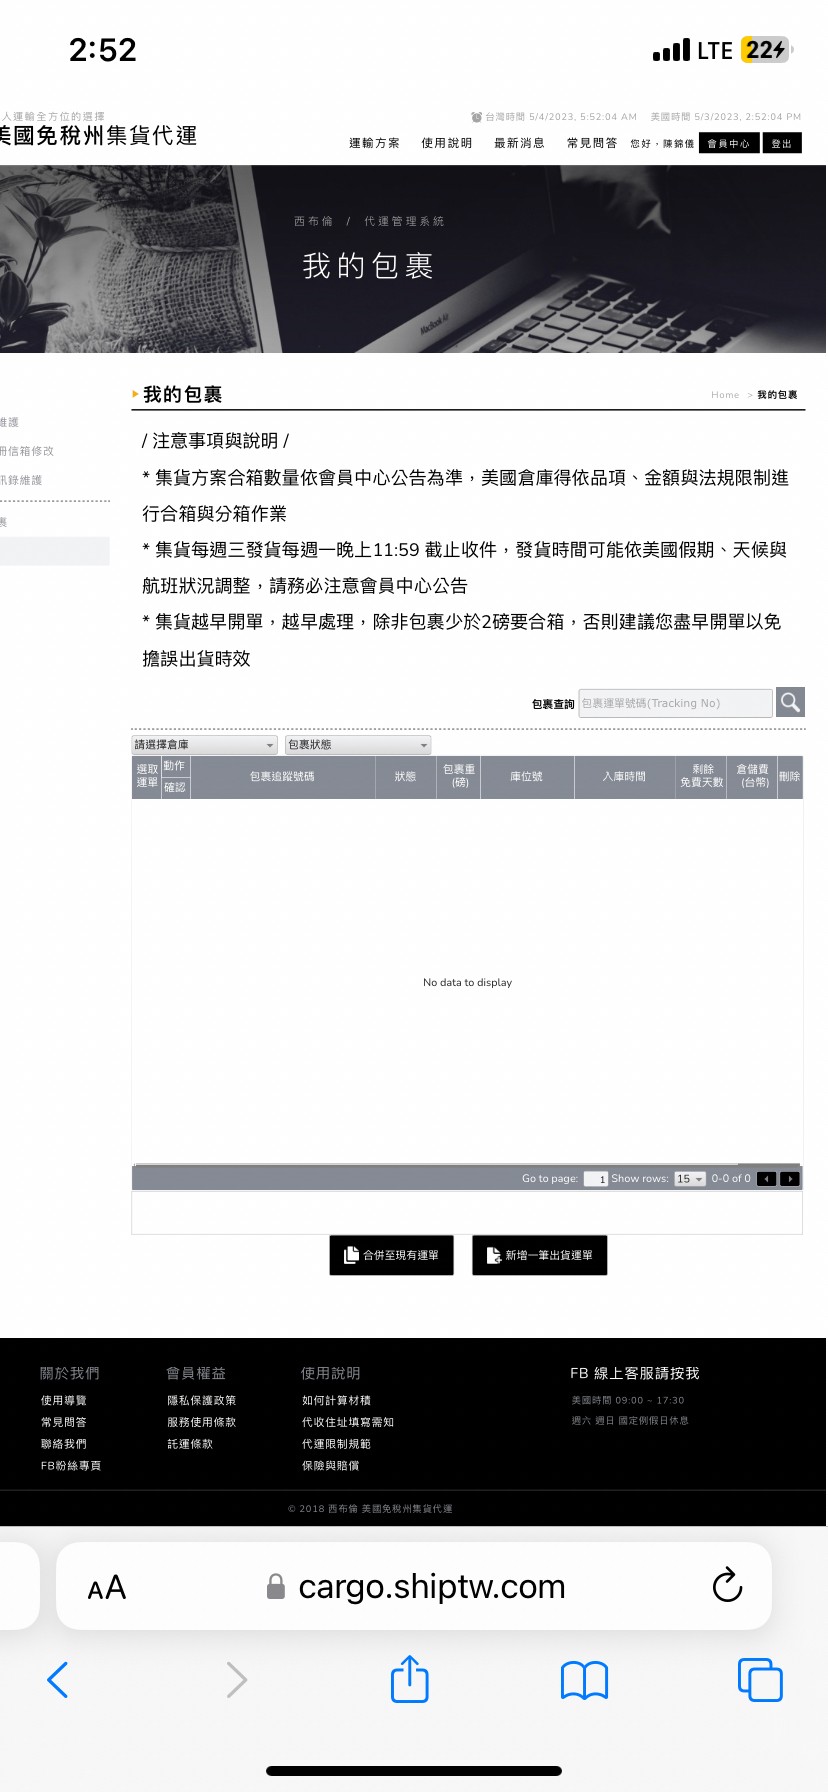
Task: Focus the Tracking No search field
Action: click(675, 703)
